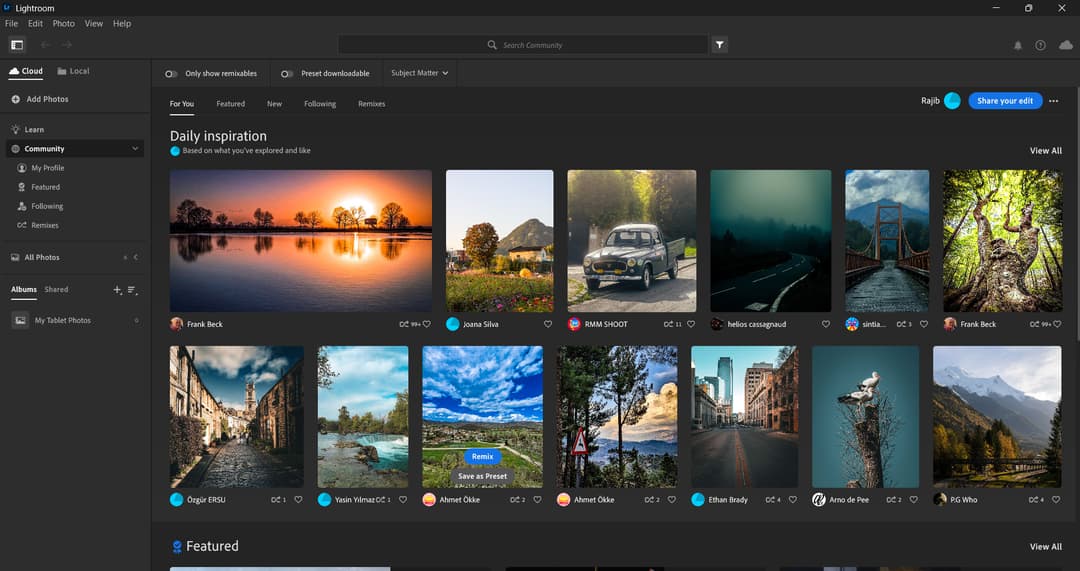Click remix icon on RMM SHOOT's photo
Image resolution: width=1080 pixels, height=571 pixels.
pyautogui.click(x=668, y=324)
